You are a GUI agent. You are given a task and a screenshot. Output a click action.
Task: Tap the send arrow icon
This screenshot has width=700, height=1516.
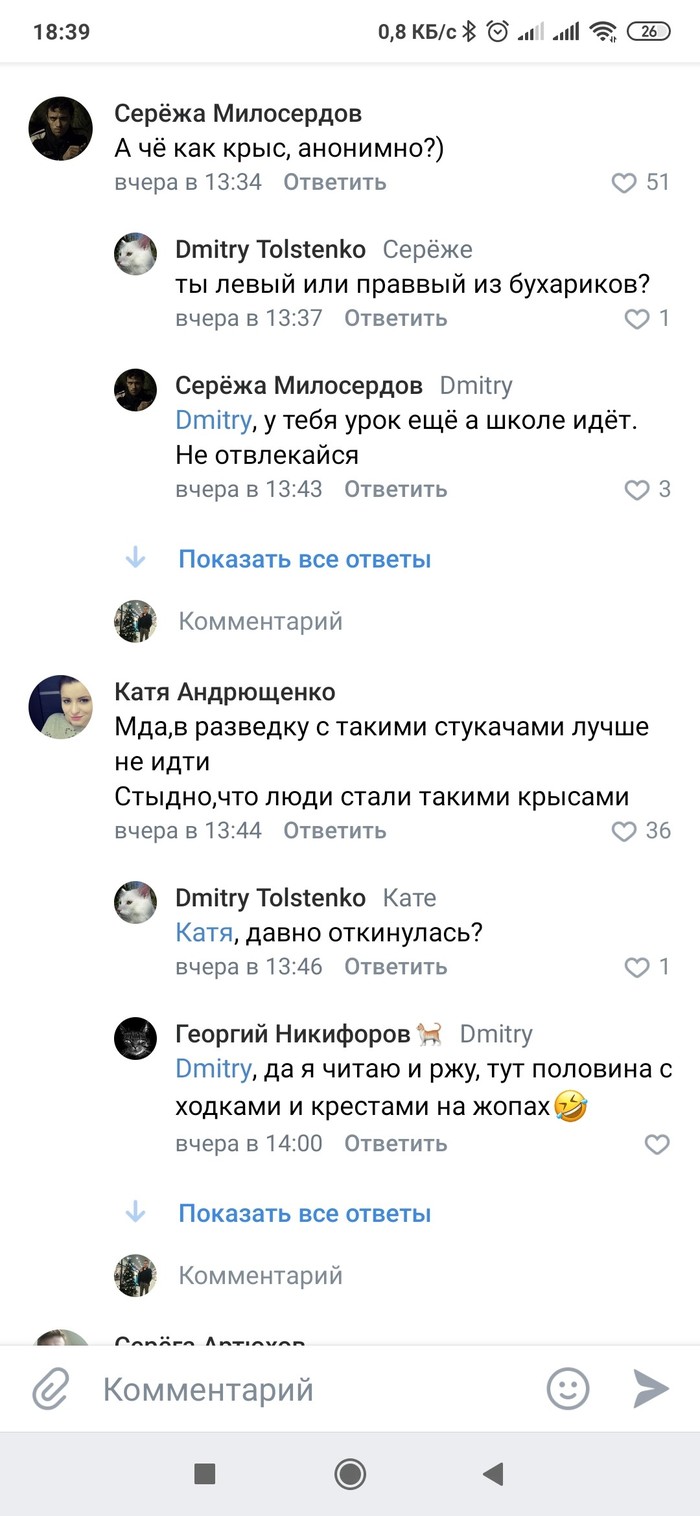651,1389
